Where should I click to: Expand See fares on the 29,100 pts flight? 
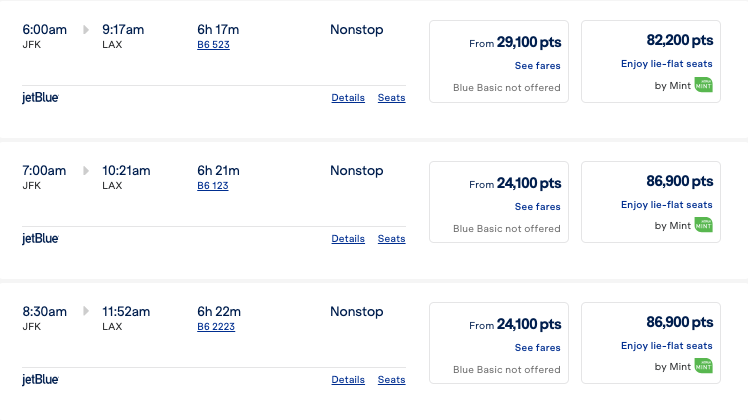[537, 66]
